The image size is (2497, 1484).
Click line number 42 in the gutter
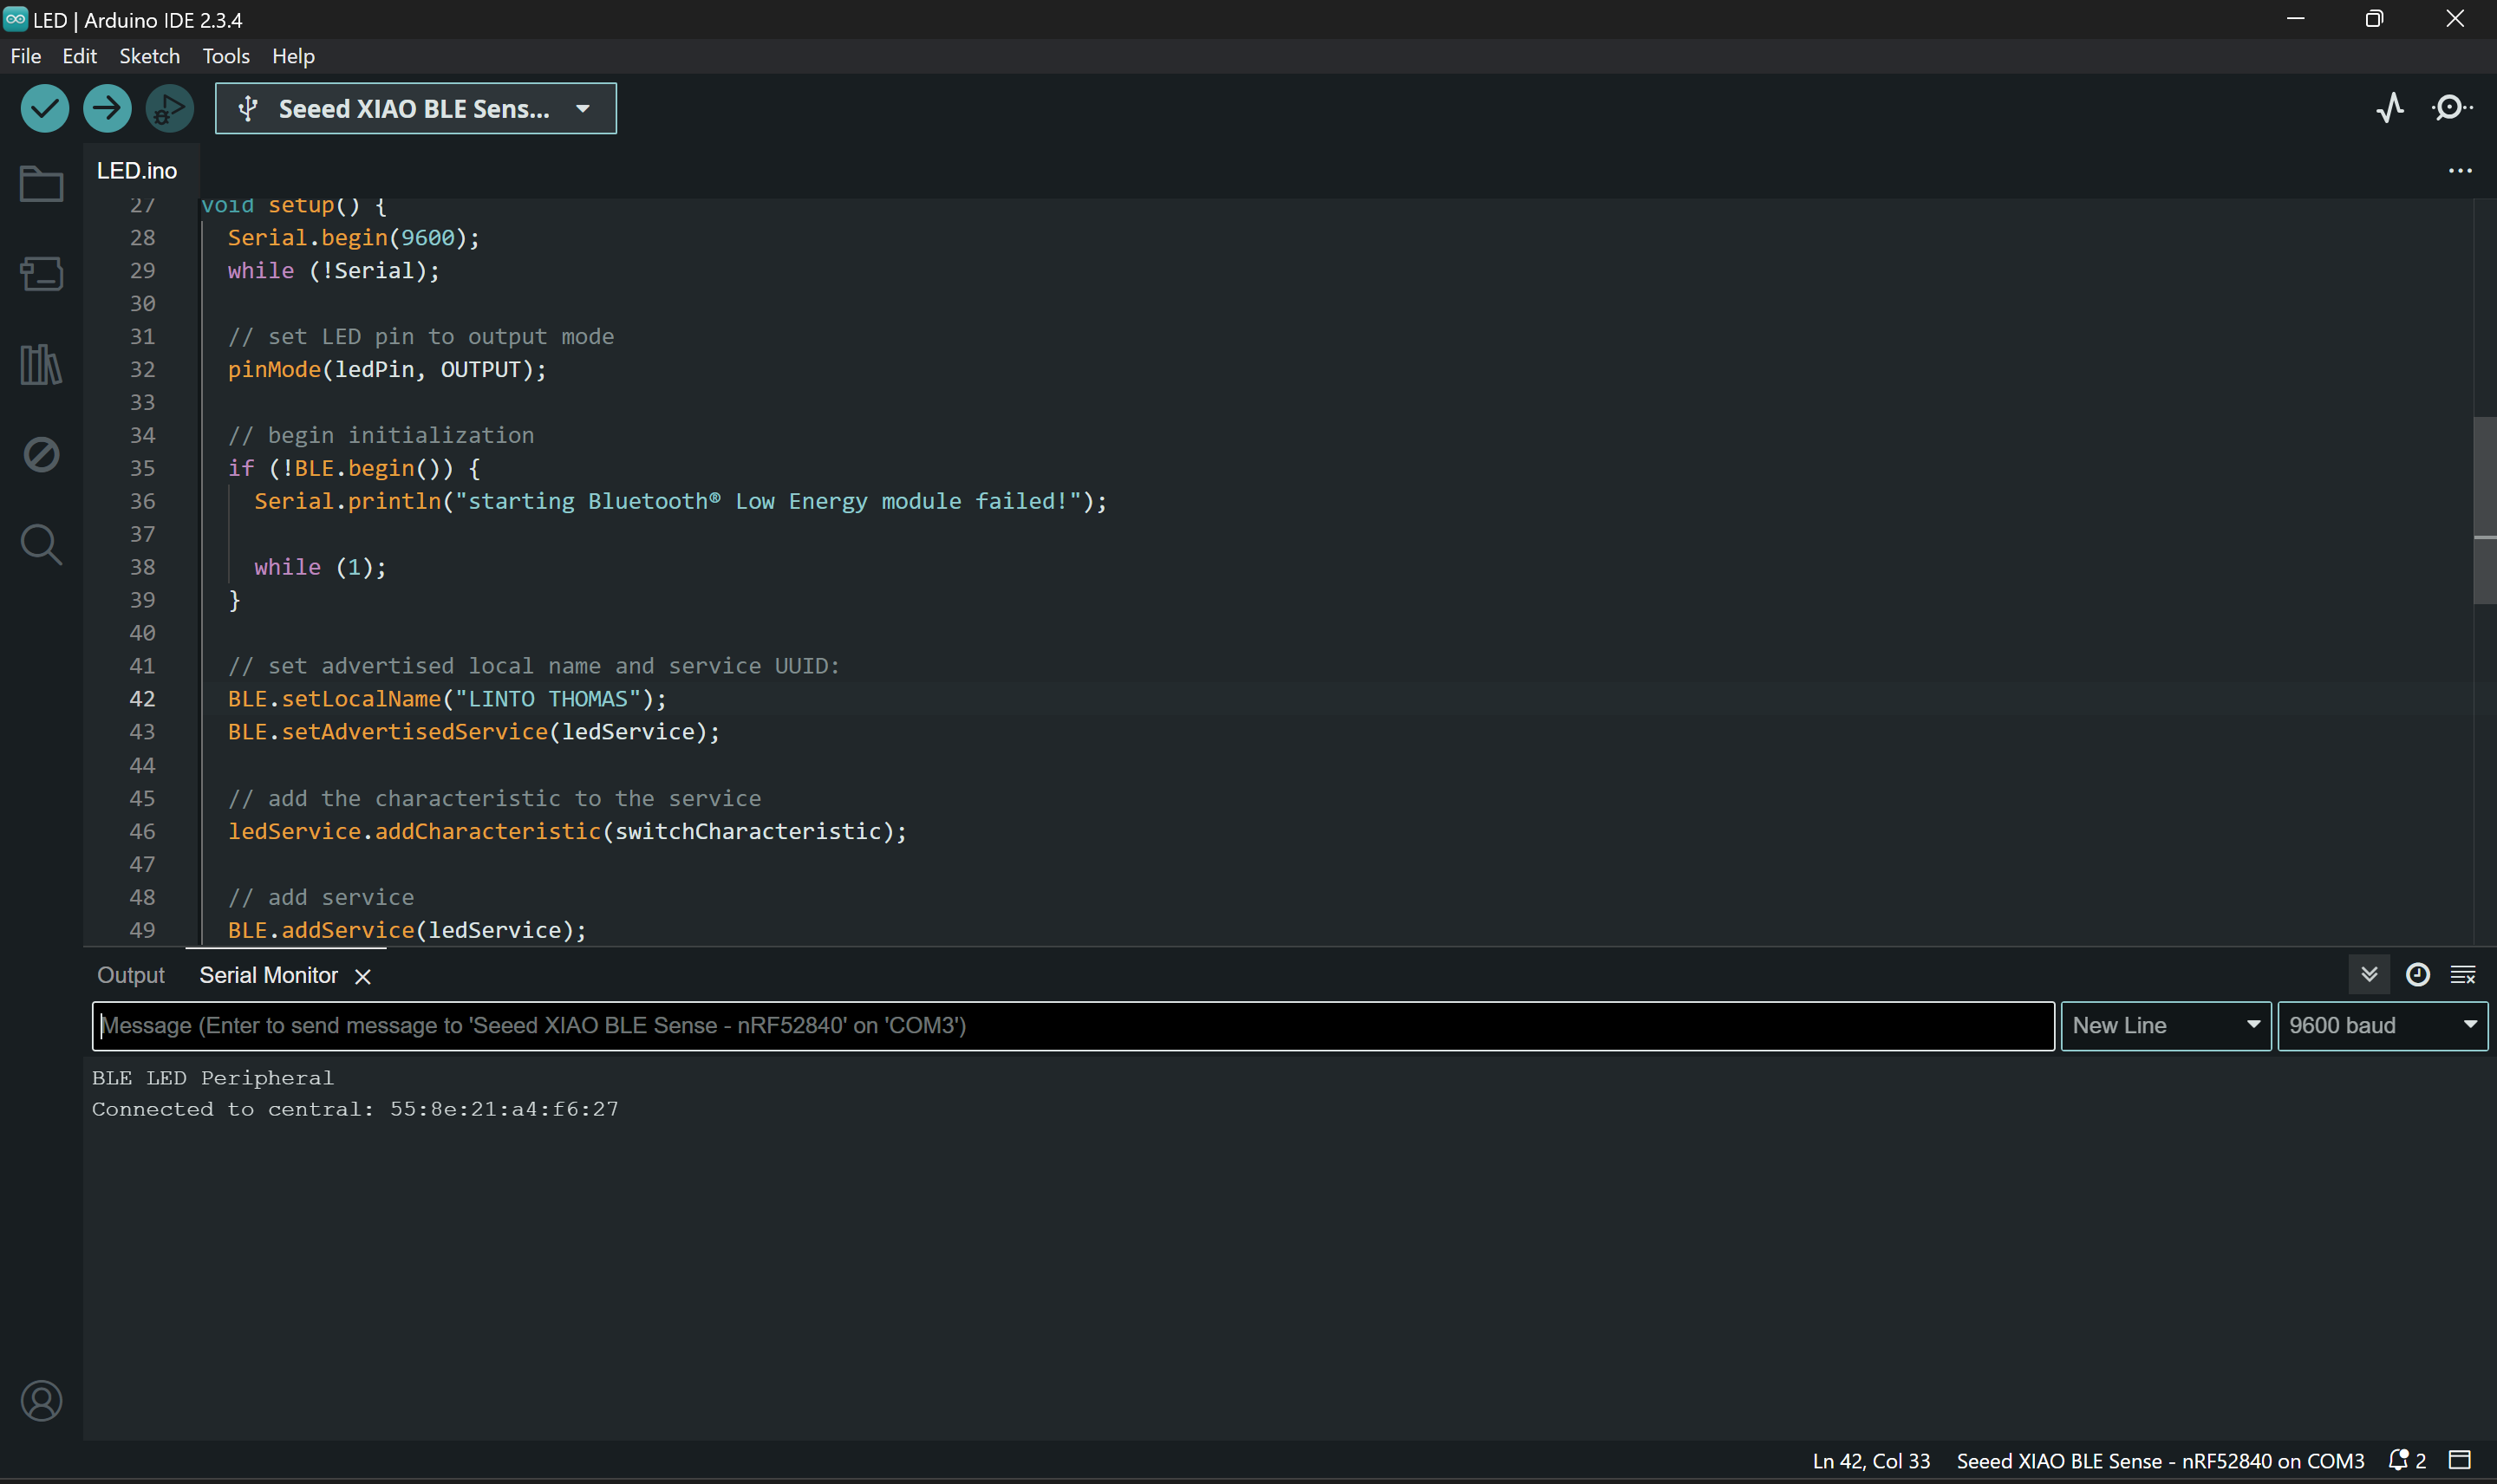[142, 699]
